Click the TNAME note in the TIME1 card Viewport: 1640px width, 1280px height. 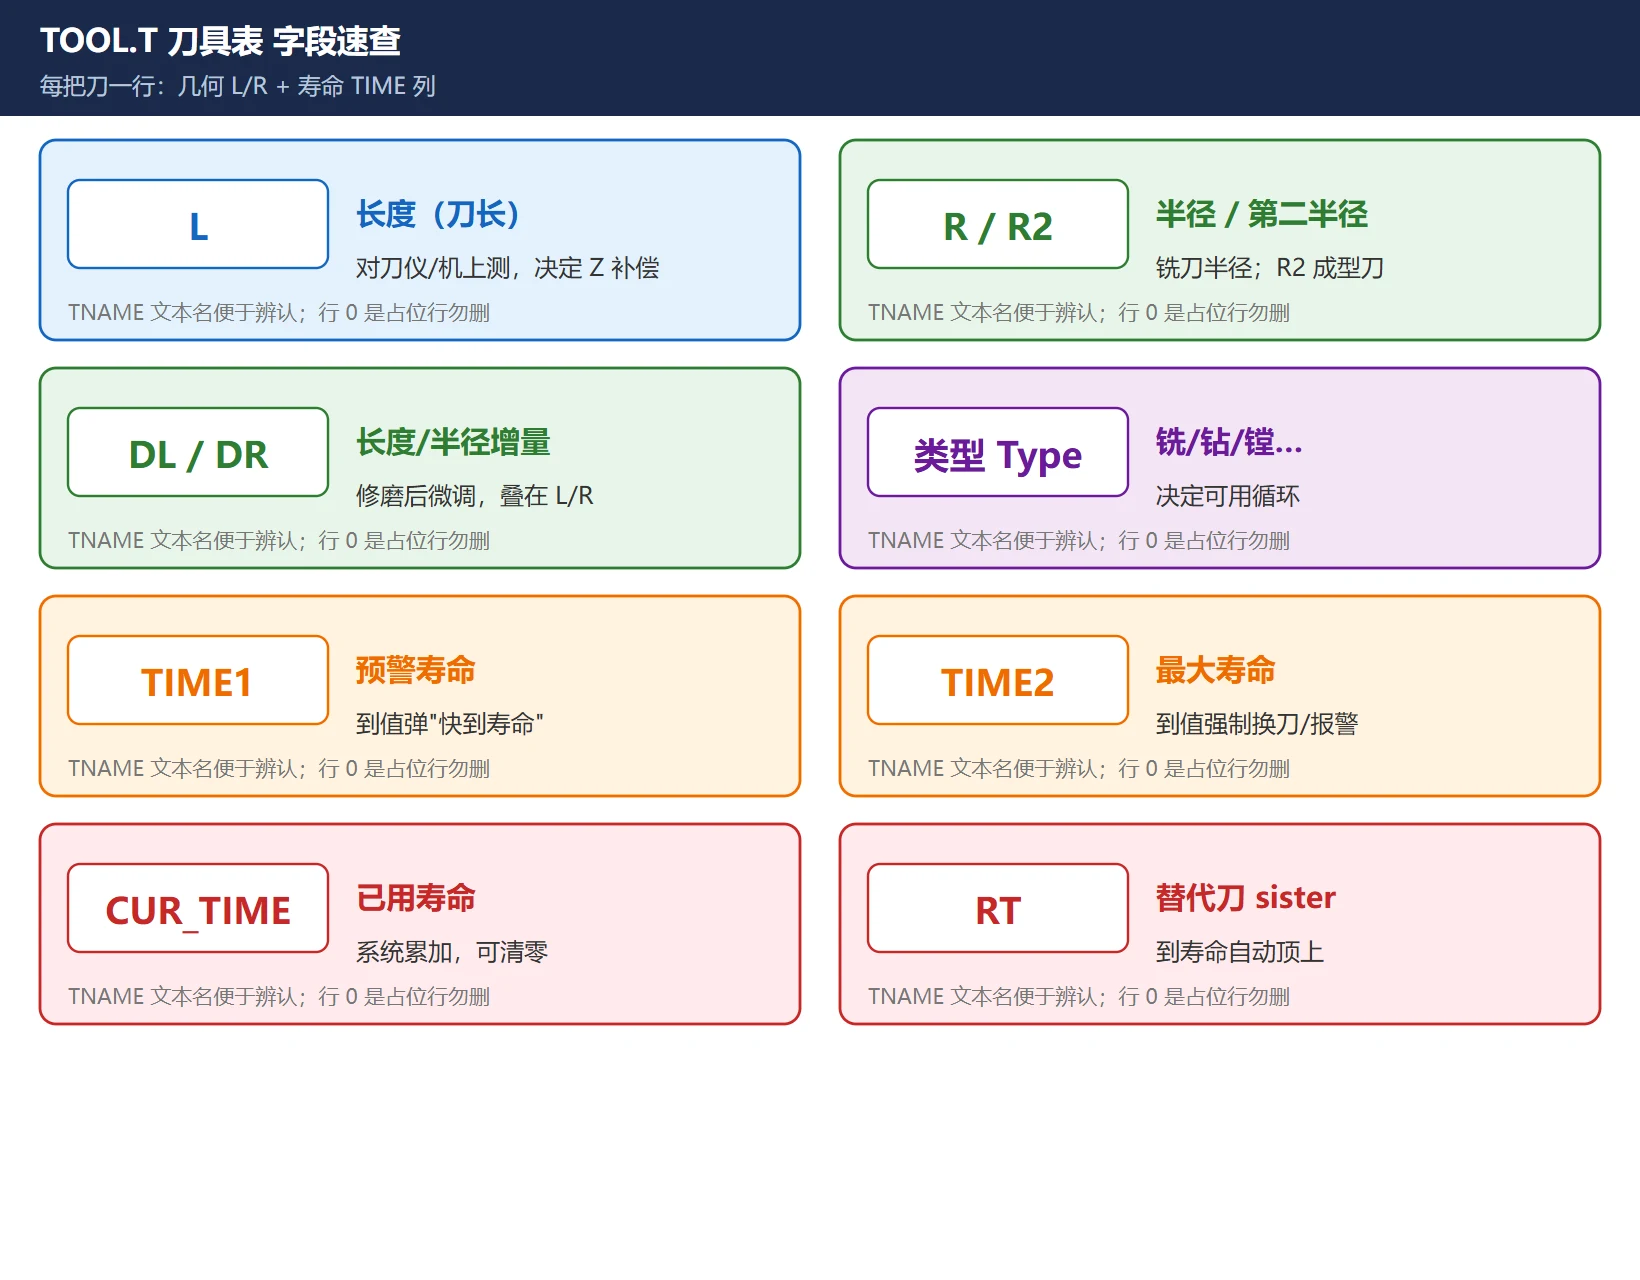[x=279, y=769]
